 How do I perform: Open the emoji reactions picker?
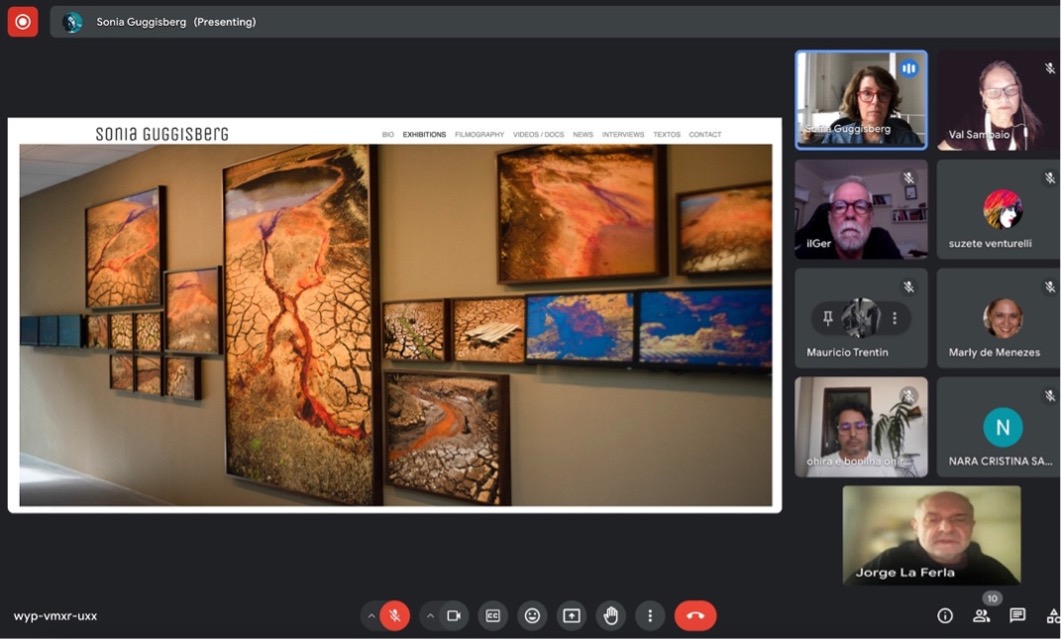coord(532,616)
